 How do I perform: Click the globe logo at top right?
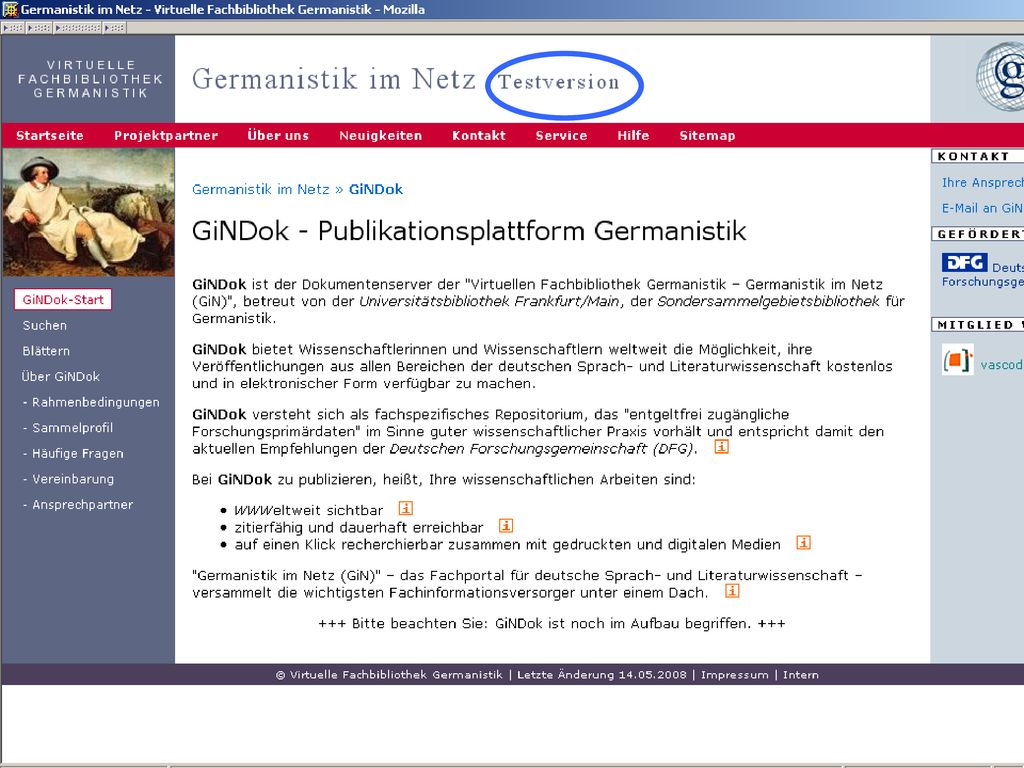1000,76
